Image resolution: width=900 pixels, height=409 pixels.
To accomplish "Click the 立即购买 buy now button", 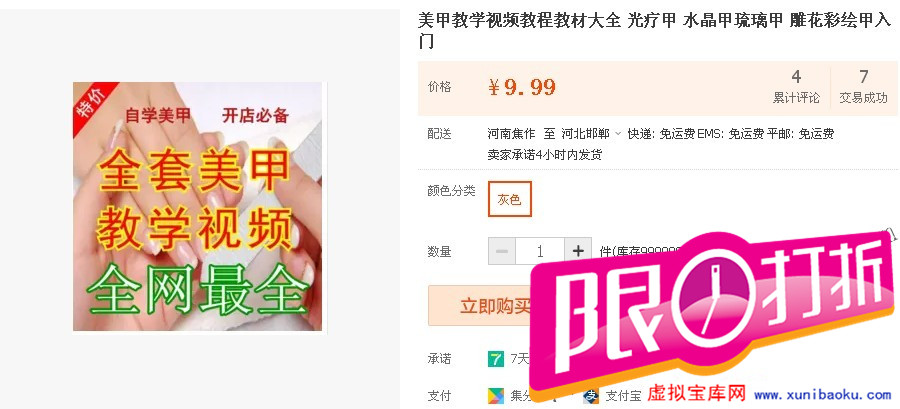I will click(x=483, y=305).
